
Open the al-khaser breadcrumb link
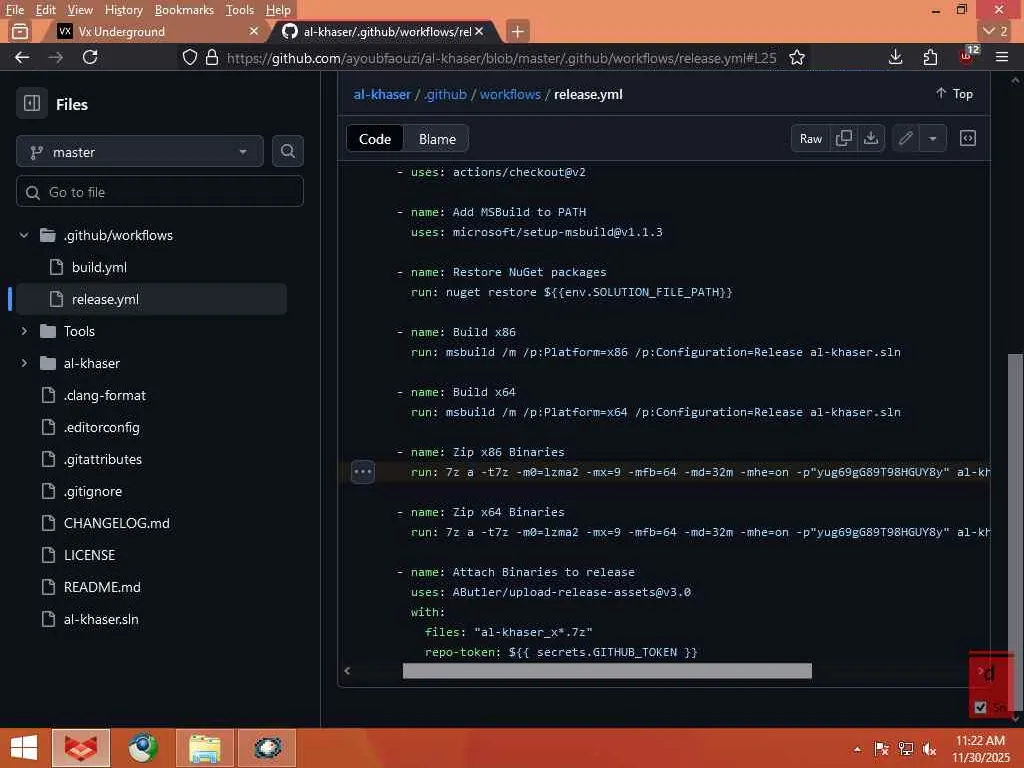[x=382, y=94]
